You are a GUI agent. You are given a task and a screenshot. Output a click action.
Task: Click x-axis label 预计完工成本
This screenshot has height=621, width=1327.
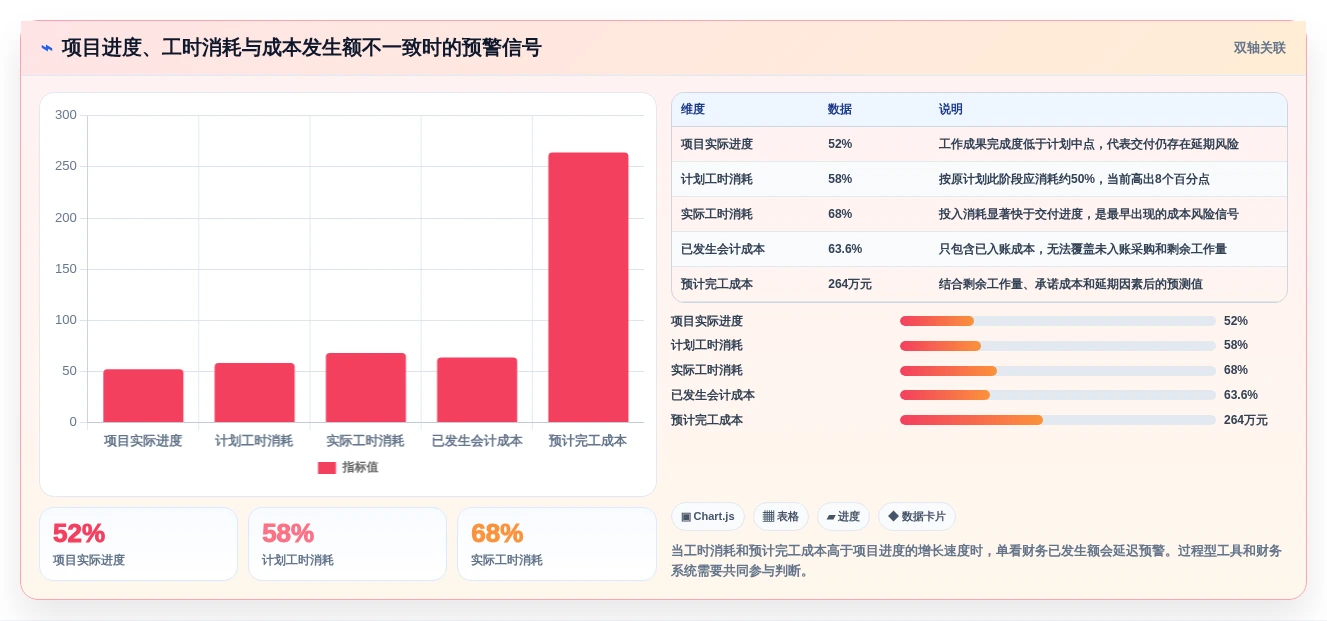588,441
